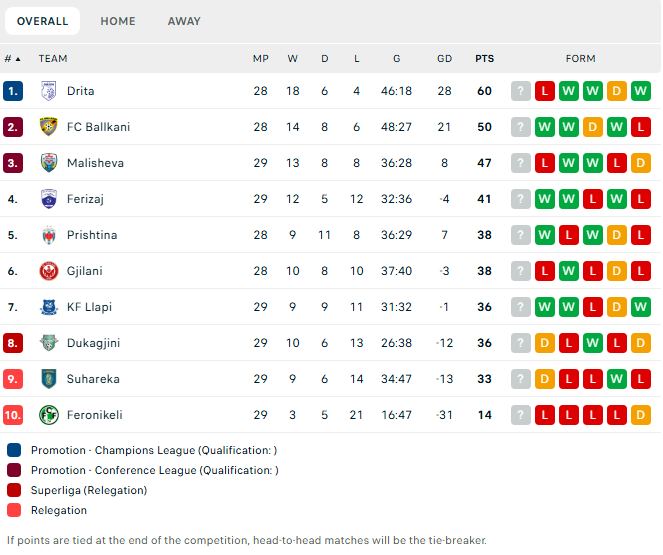Click the Champions League blue legend swatch

(14, 450)
